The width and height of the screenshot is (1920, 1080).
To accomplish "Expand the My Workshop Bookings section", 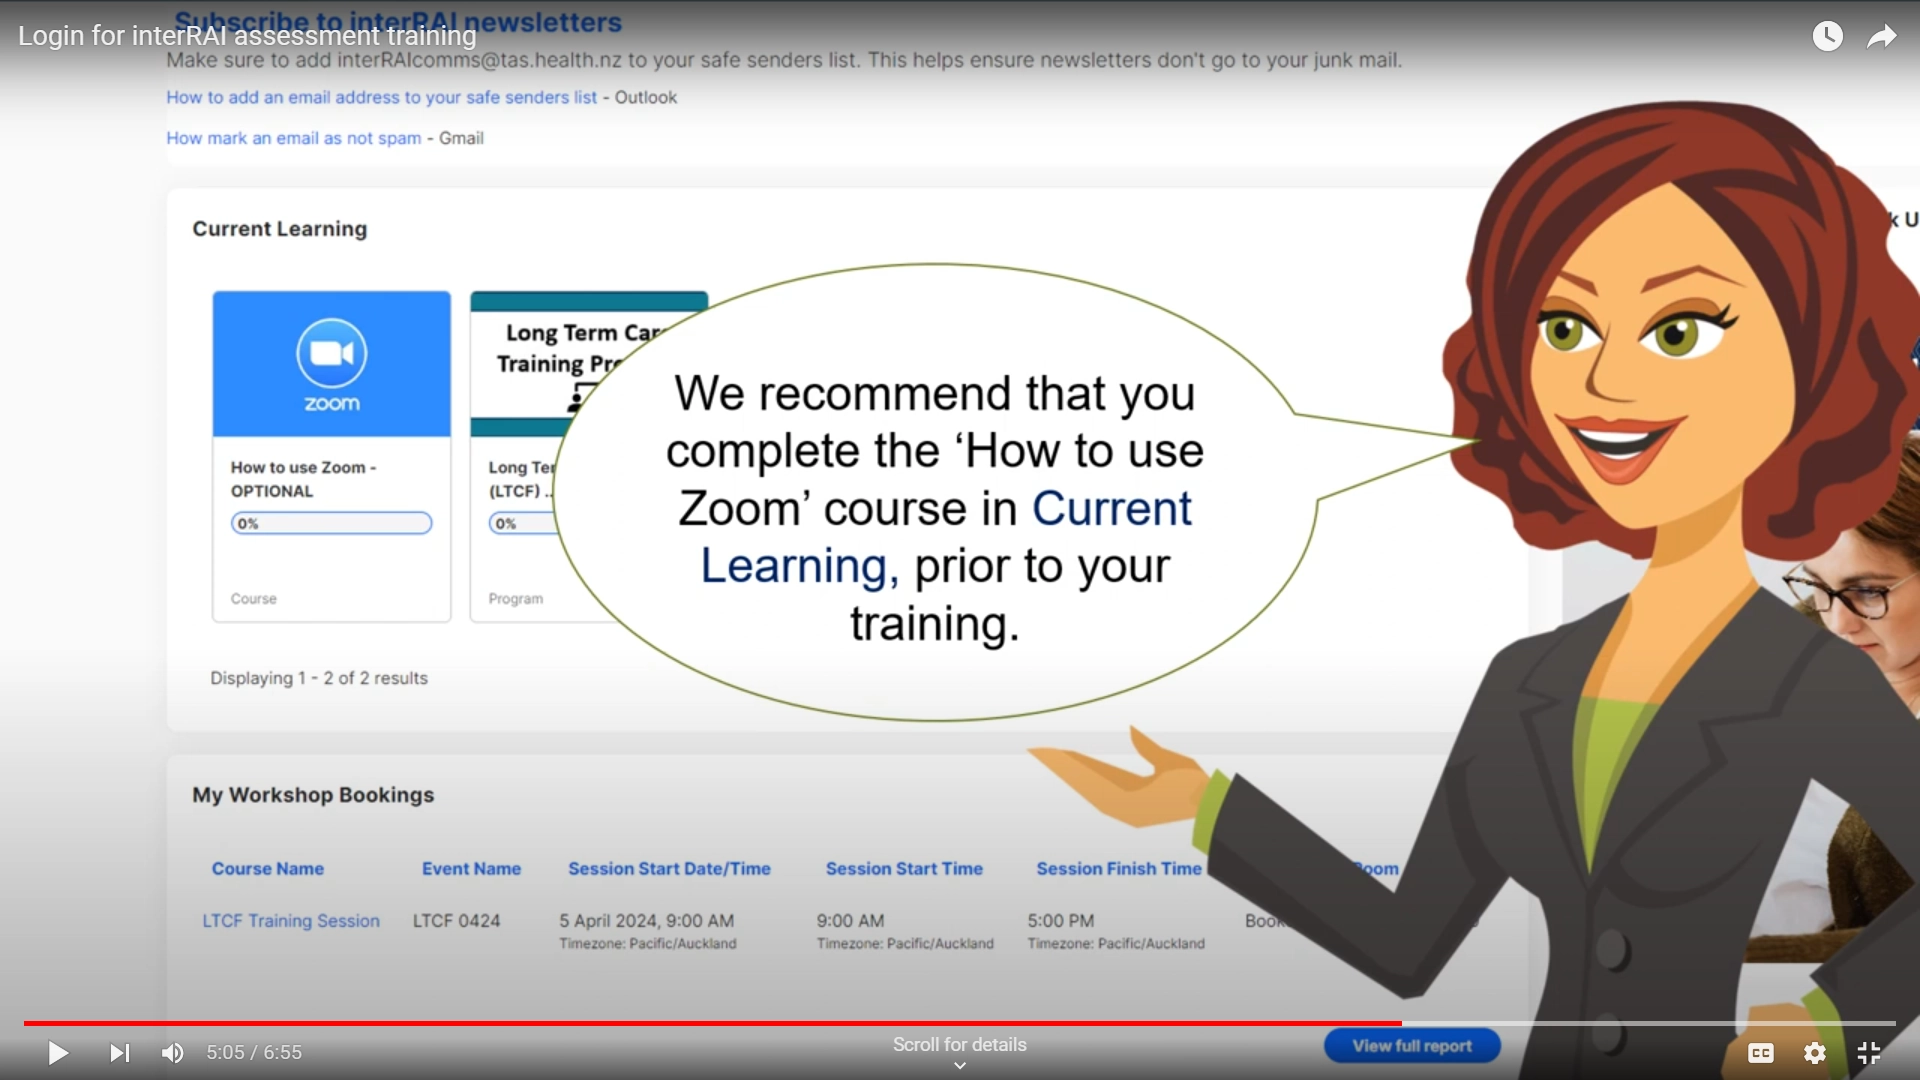I will [313, 794].
